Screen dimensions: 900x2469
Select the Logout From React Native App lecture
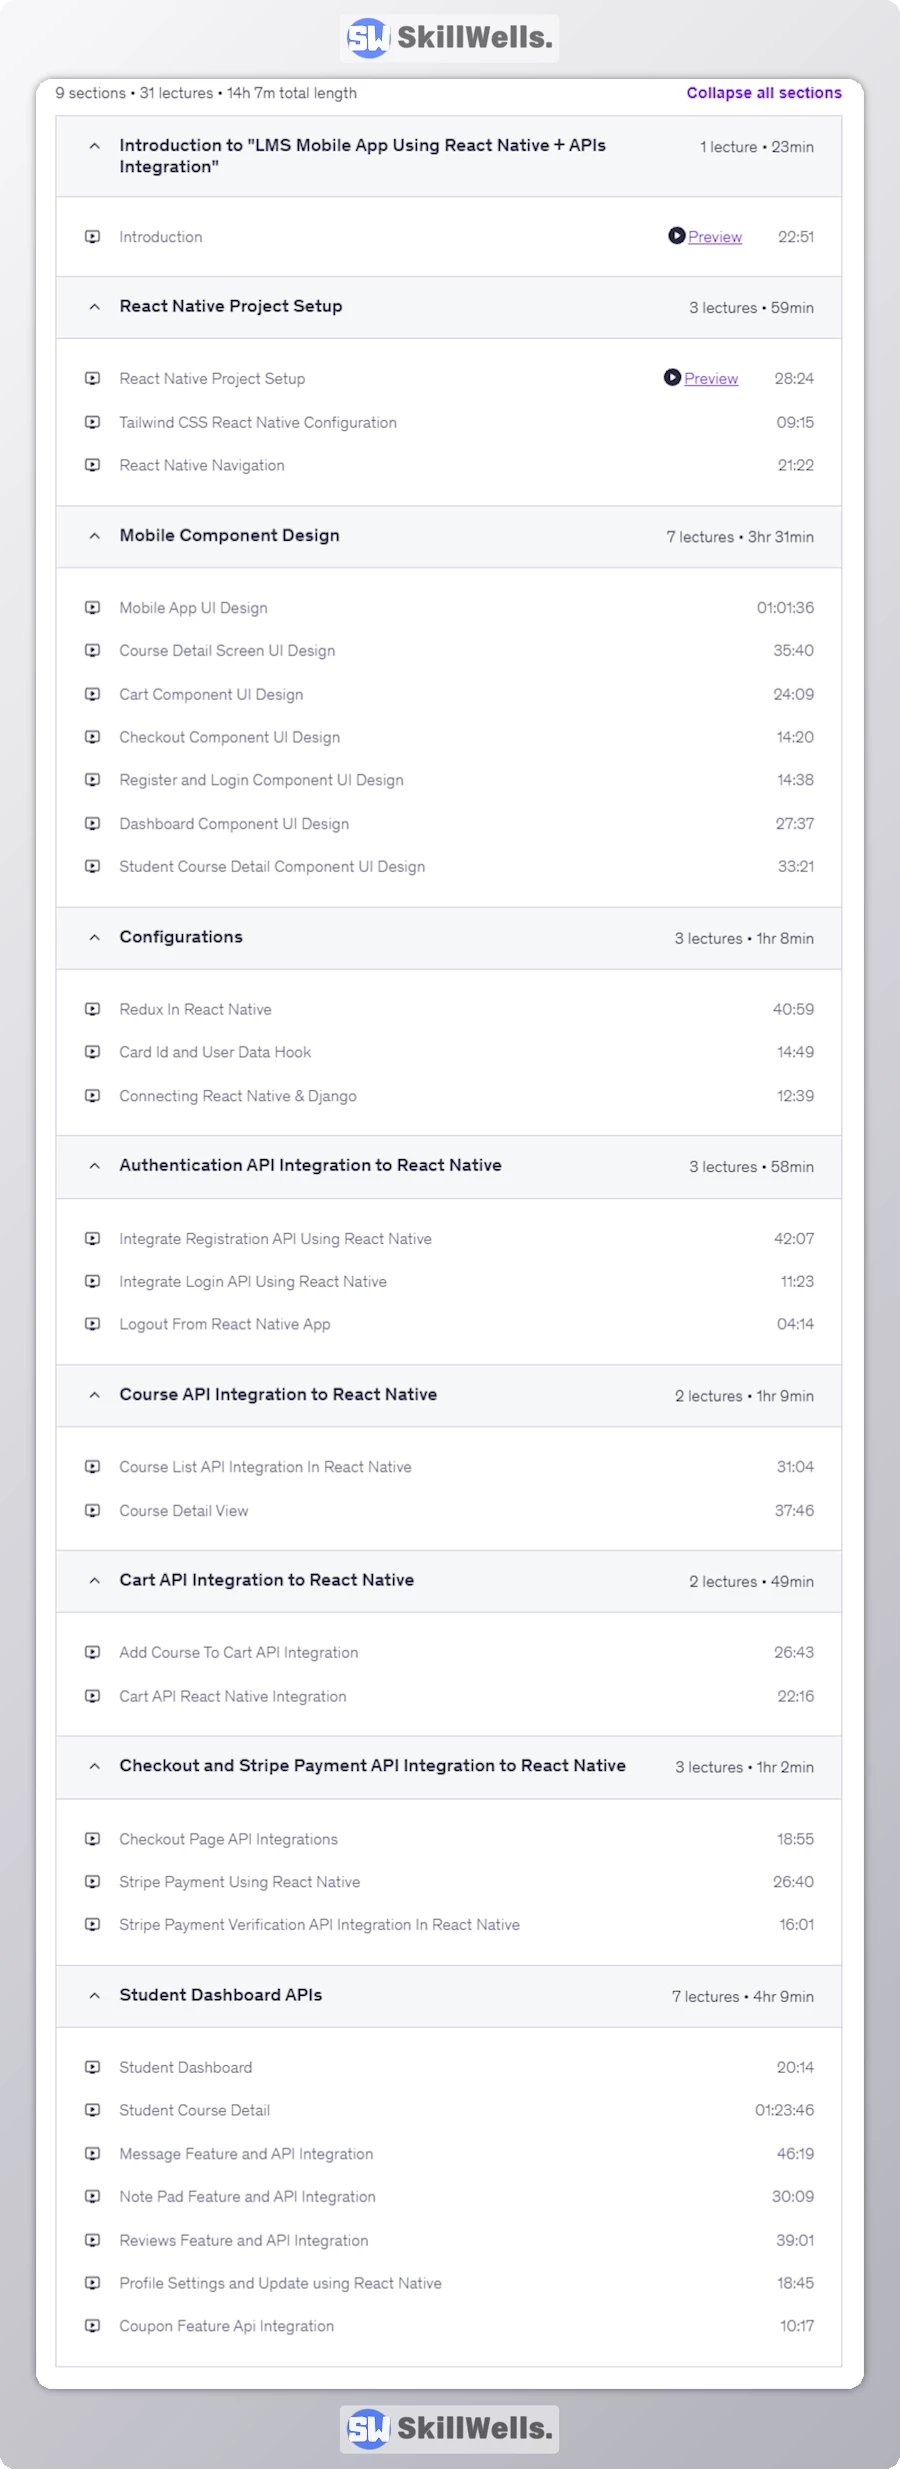225,1324
